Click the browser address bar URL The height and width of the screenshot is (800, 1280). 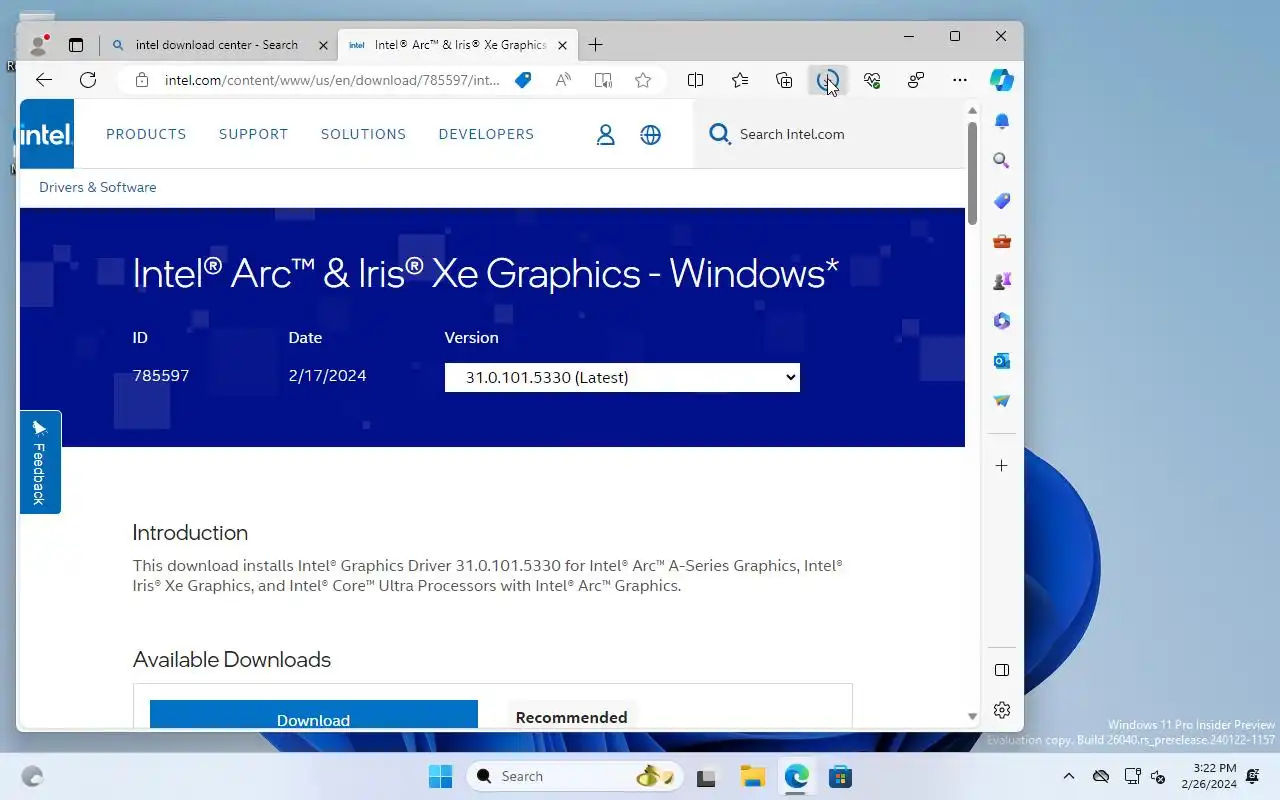[x=332, y=80]
